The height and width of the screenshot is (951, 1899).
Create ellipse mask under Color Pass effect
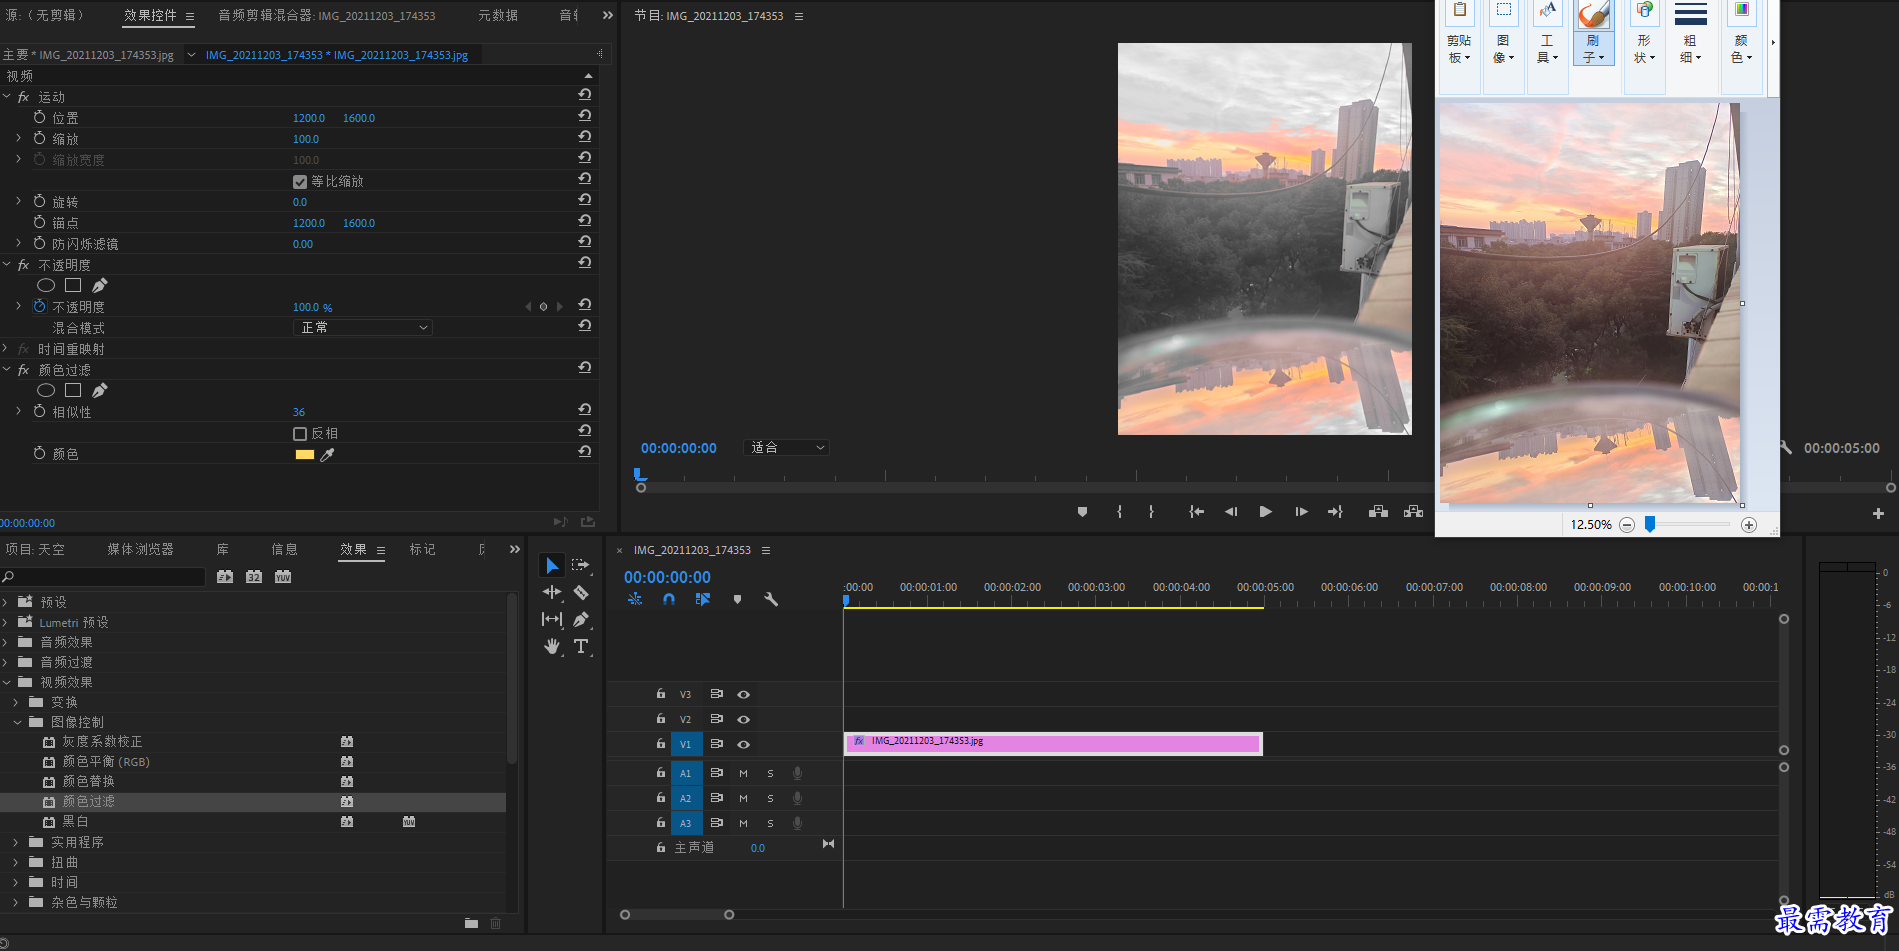click(46, 390)
